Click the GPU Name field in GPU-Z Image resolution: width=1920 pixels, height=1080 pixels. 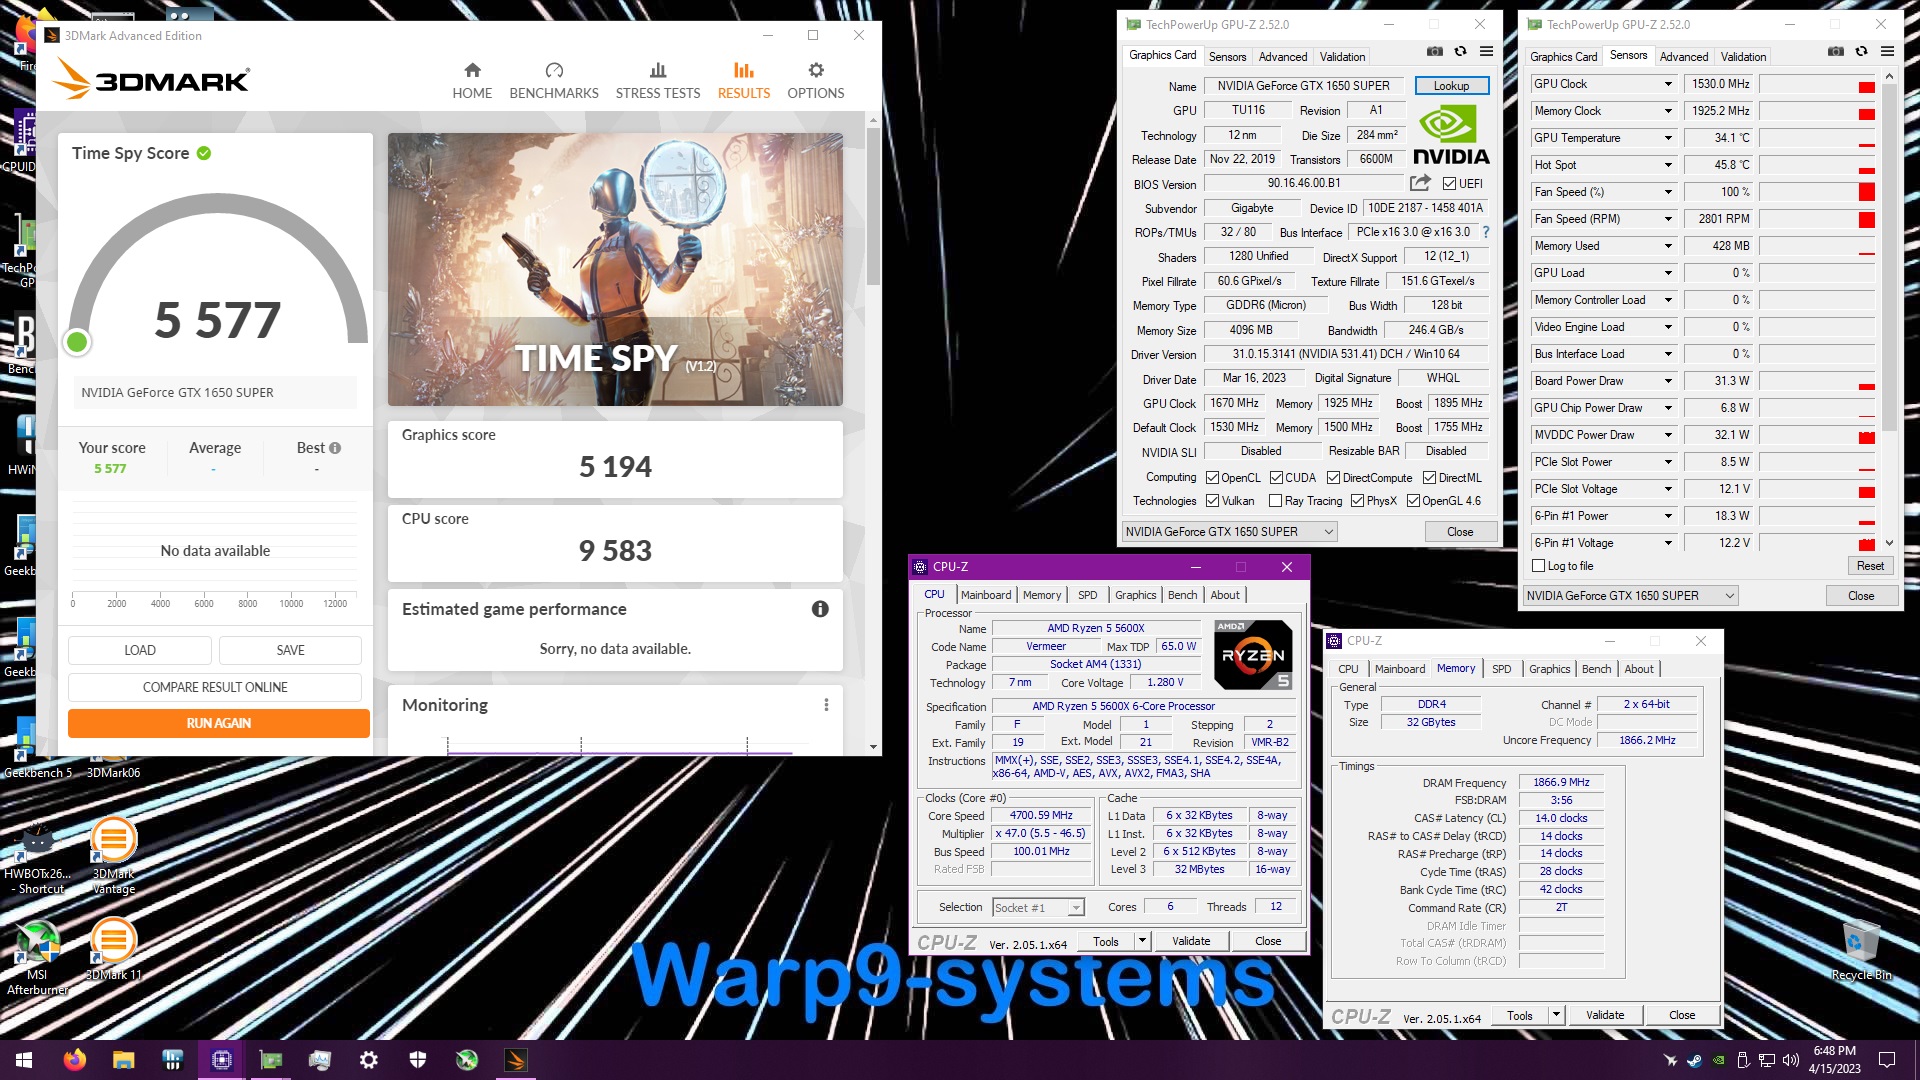point(1303,86)
